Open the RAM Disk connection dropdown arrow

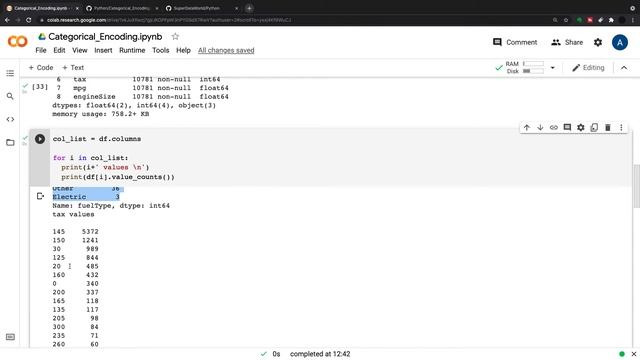(x=553, y=68)
